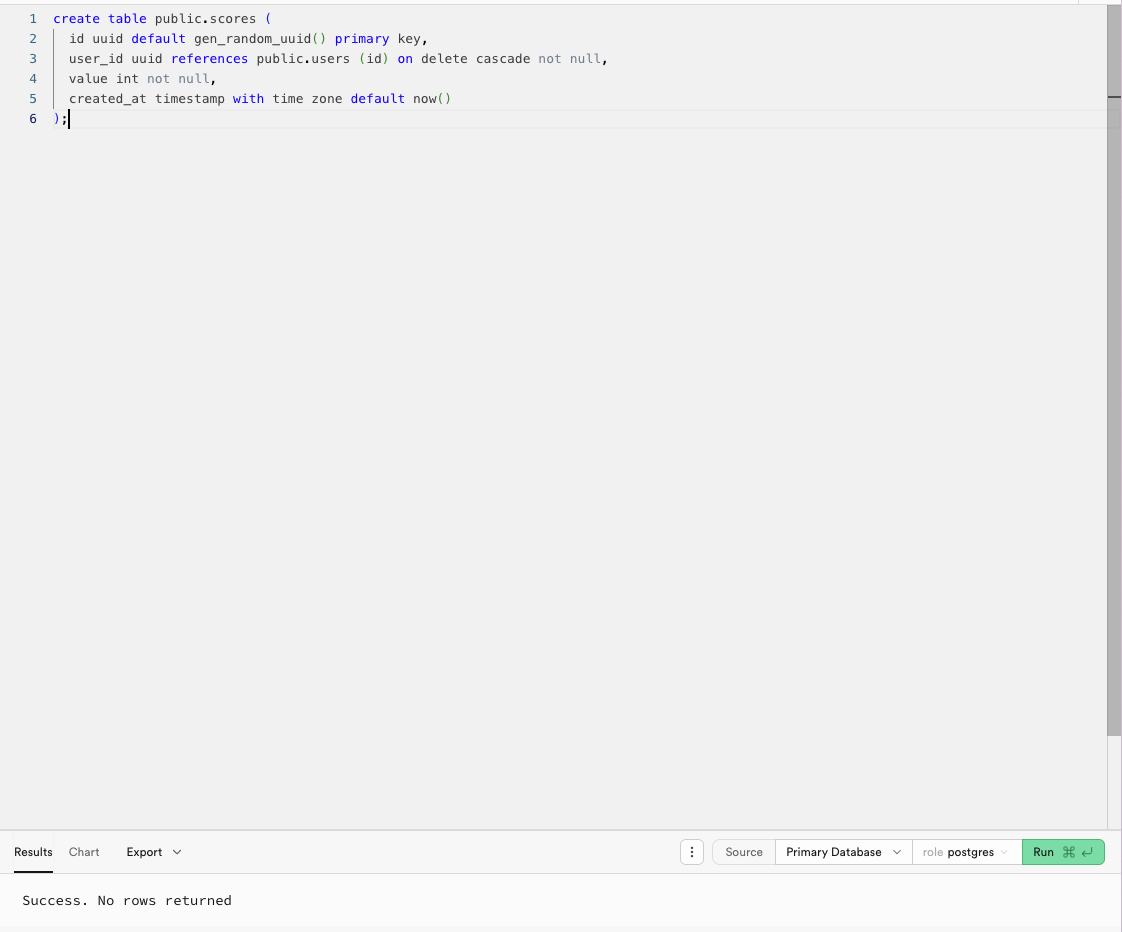Switch to the Results tab
The image size is (1122, 932).
33,852
